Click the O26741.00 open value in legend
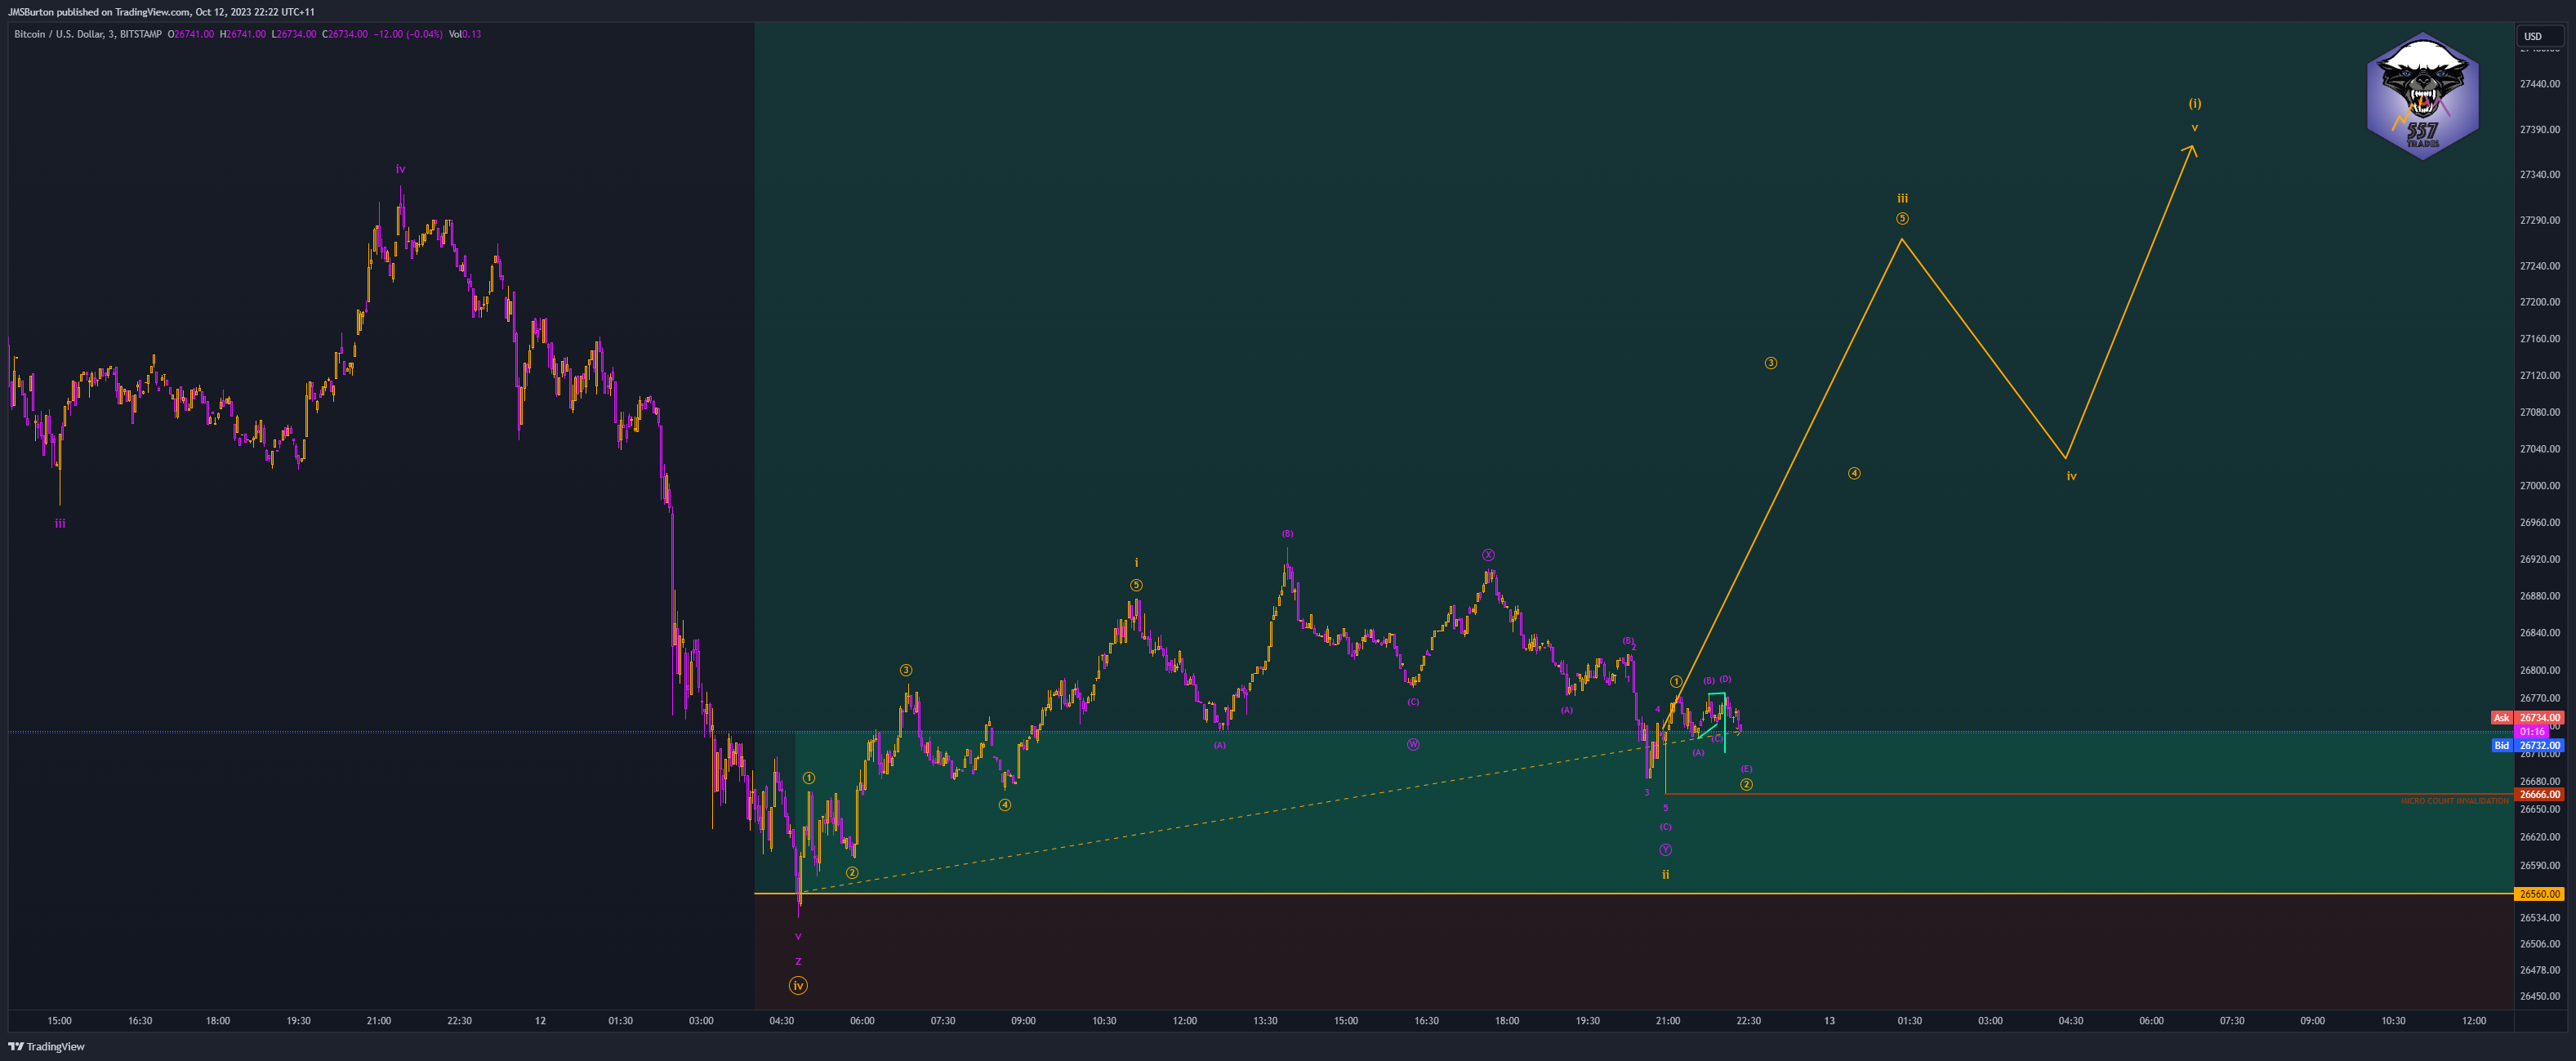This screenshot has width=2576, height=1061. click(x=191, y=34)
